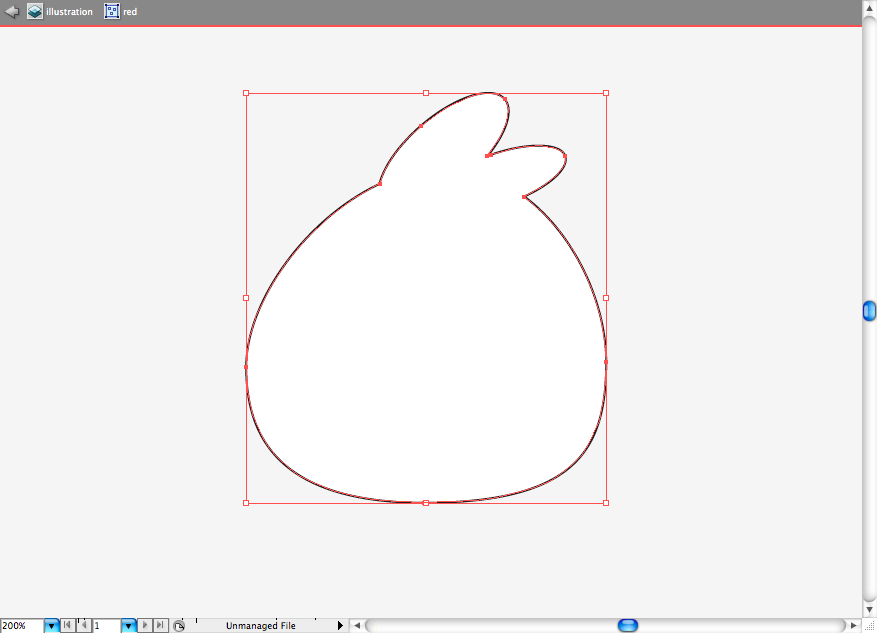Click the back arrow to exit isolation mode
Screen dimensions: 877x633
point(12,11)
